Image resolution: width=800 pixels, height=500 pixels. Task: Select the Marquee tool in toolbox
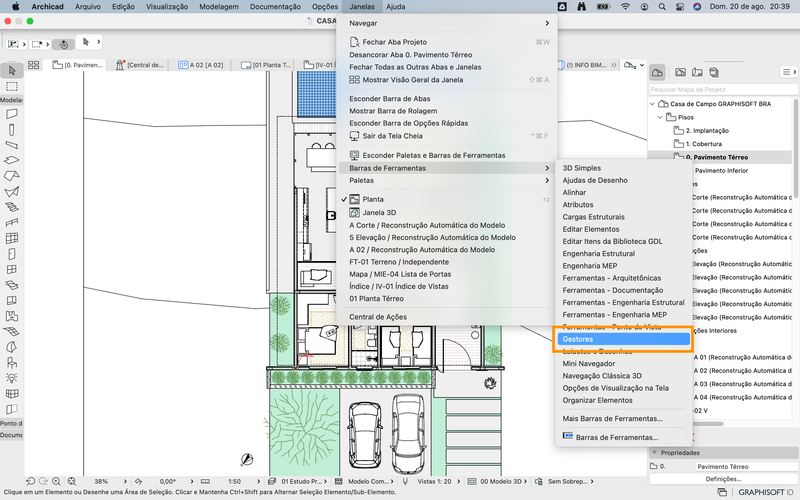point(12,86)
